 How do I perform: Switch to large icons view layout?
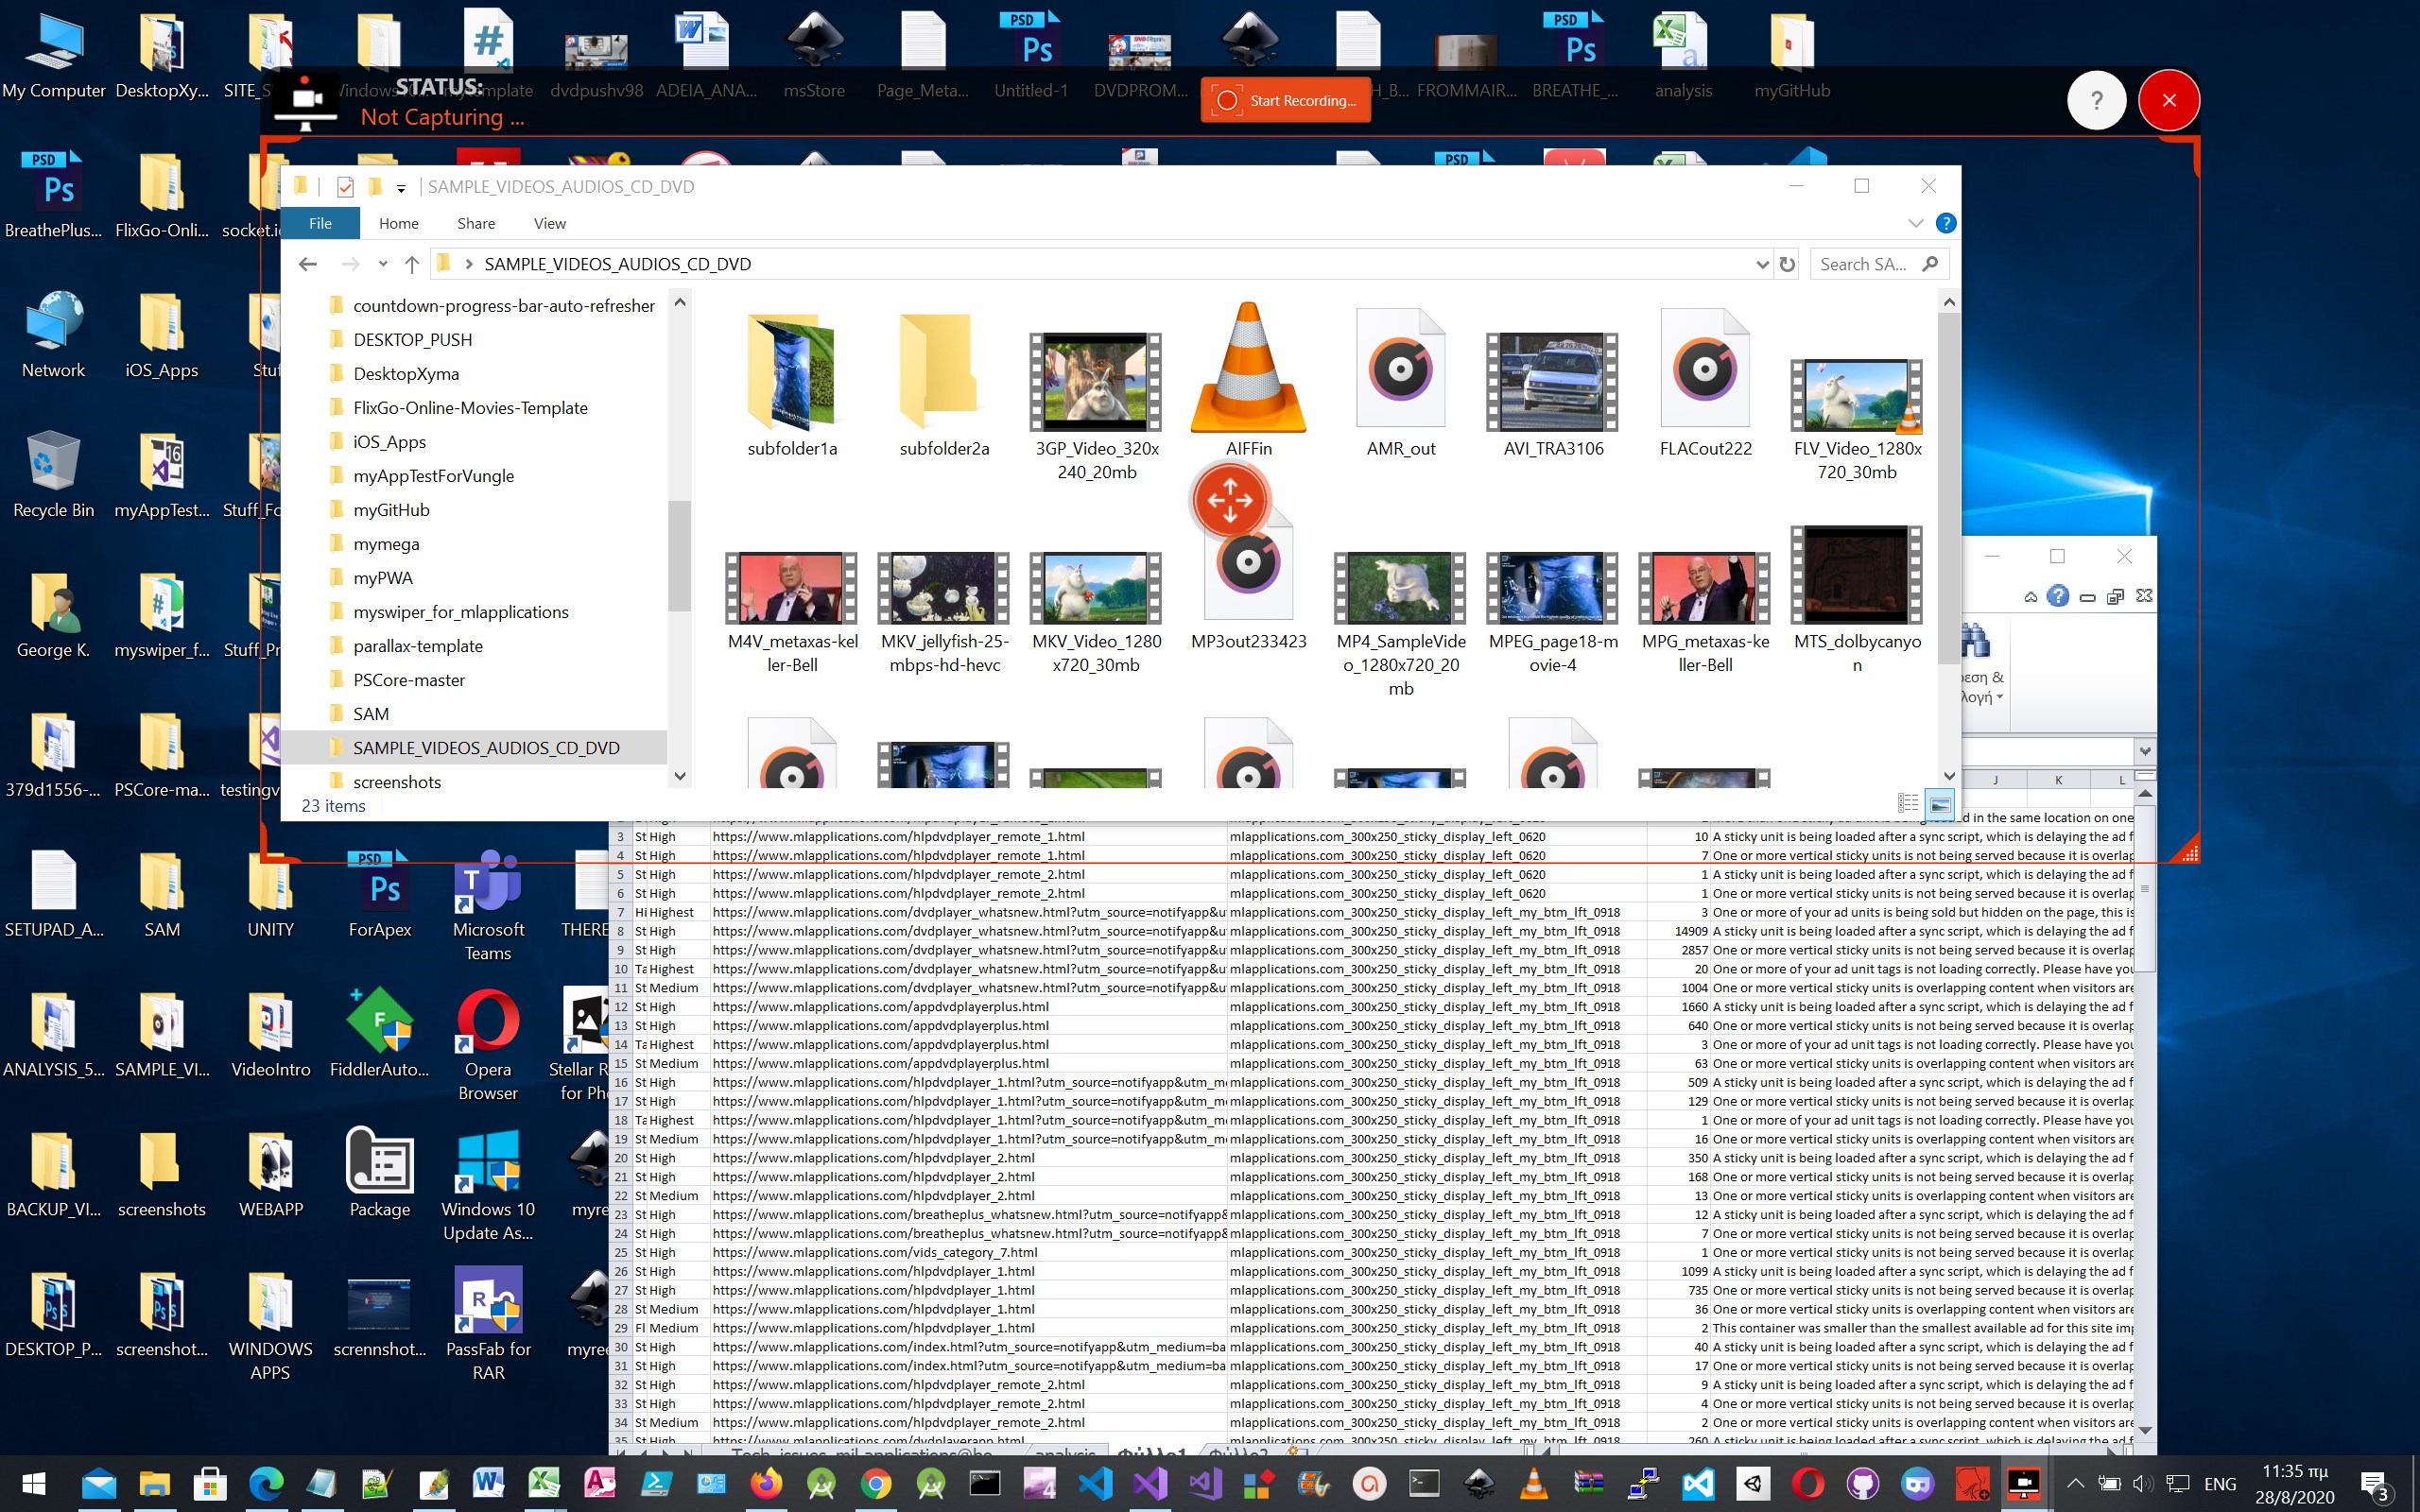point(1940,804)
